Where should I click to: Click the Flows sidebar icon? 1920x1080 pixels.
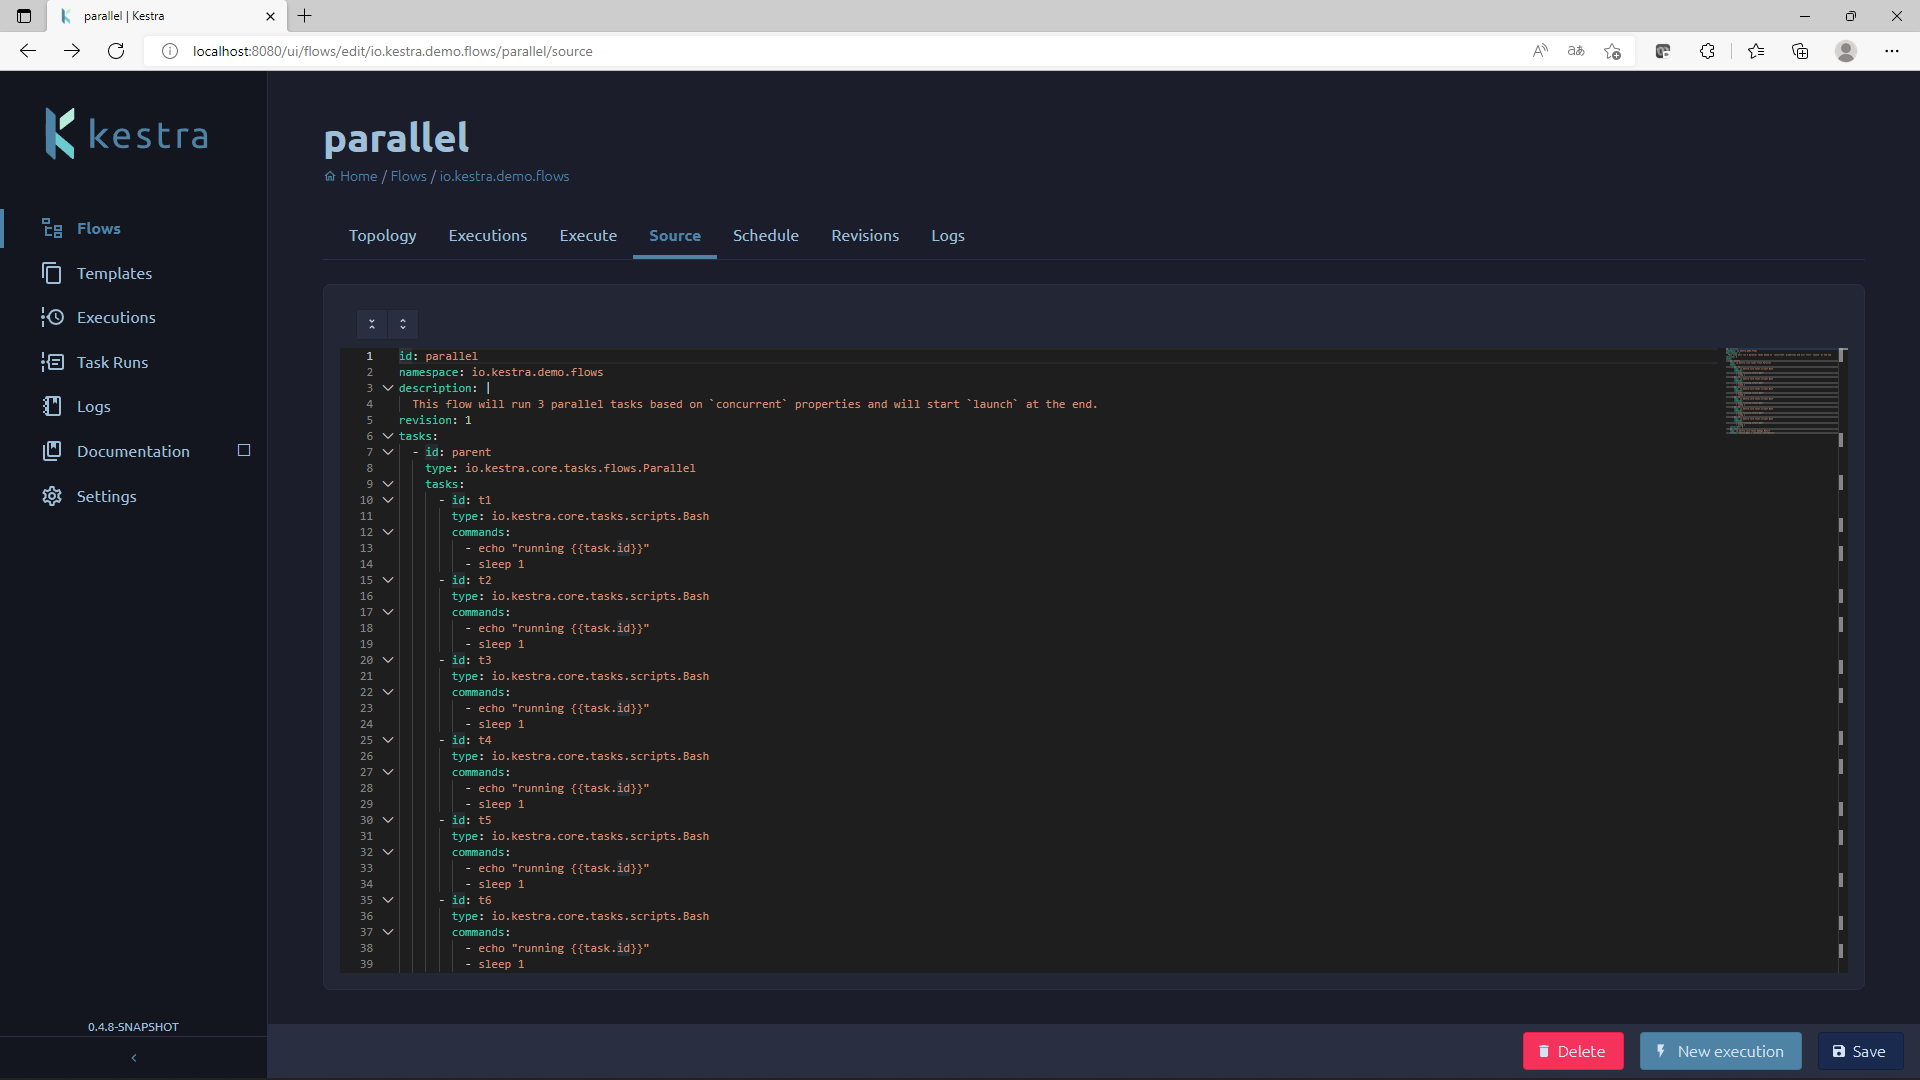(52, 229)
